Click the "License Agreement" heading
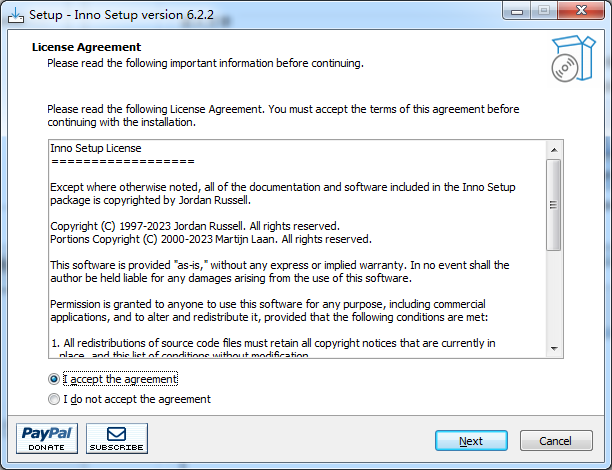This screenshot has height=470, width=612. 86,47
